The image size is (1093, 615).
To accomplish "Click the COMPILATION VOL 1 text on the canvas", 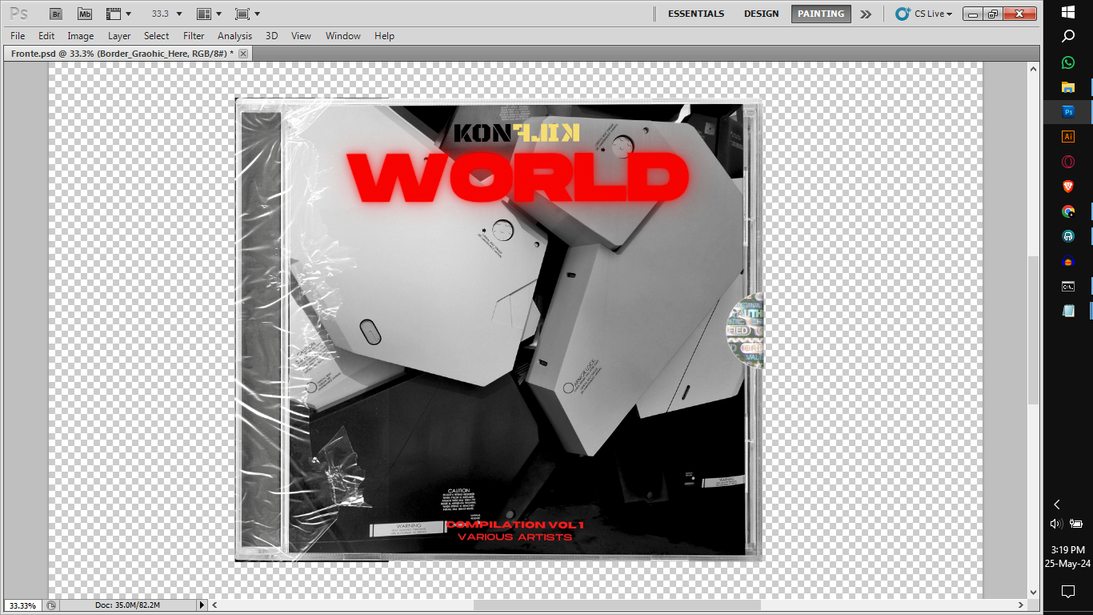I will tap(515, 524).
